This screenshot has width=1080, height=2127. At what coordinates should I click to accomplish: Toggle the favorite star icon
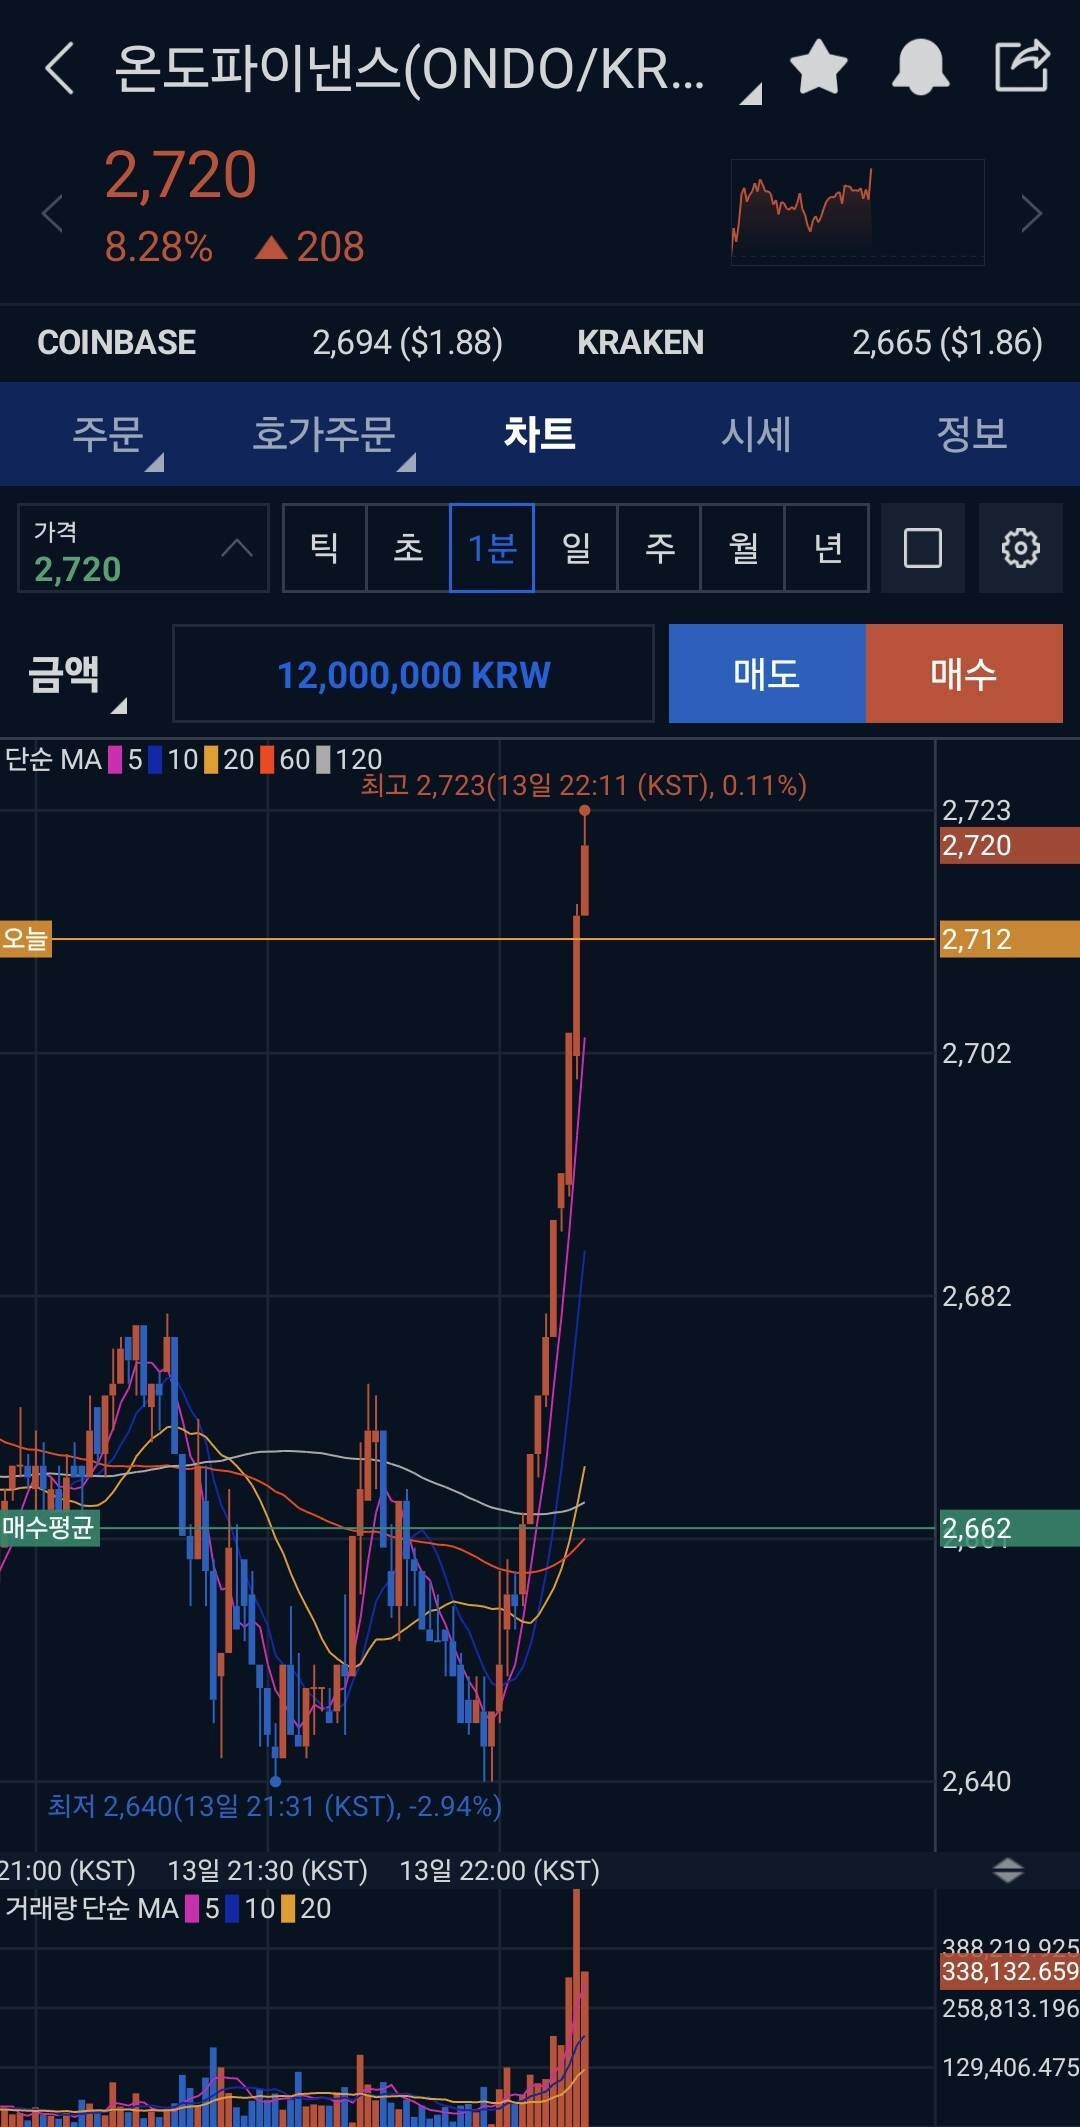click(818, 68)
